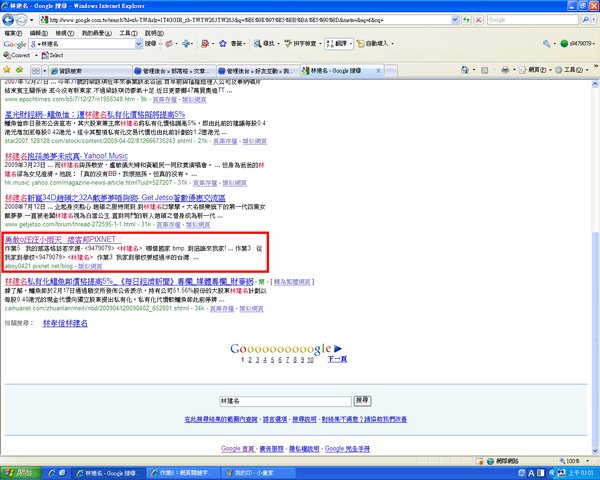This screenshot has height=480, width=600.
Task: Open the Get Jetso forum result link
Action: [115, 198]
